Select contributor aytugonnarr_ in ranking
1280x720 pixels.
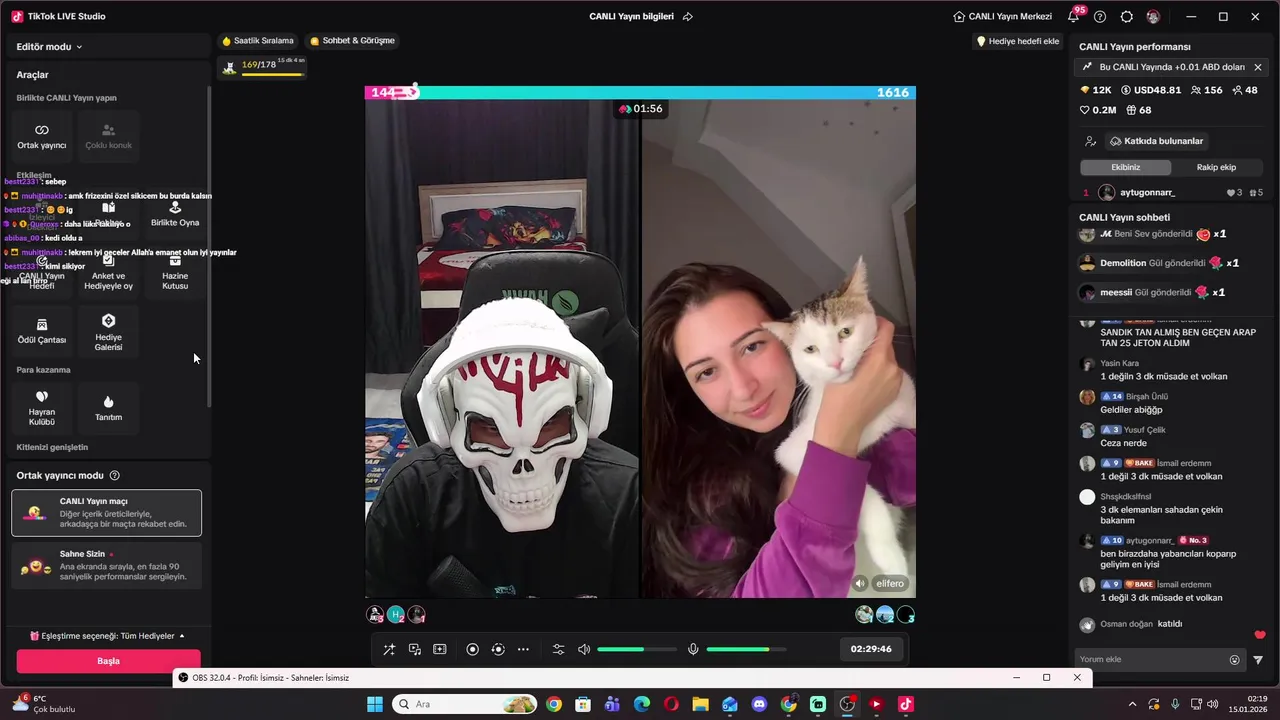(1171, 193)
